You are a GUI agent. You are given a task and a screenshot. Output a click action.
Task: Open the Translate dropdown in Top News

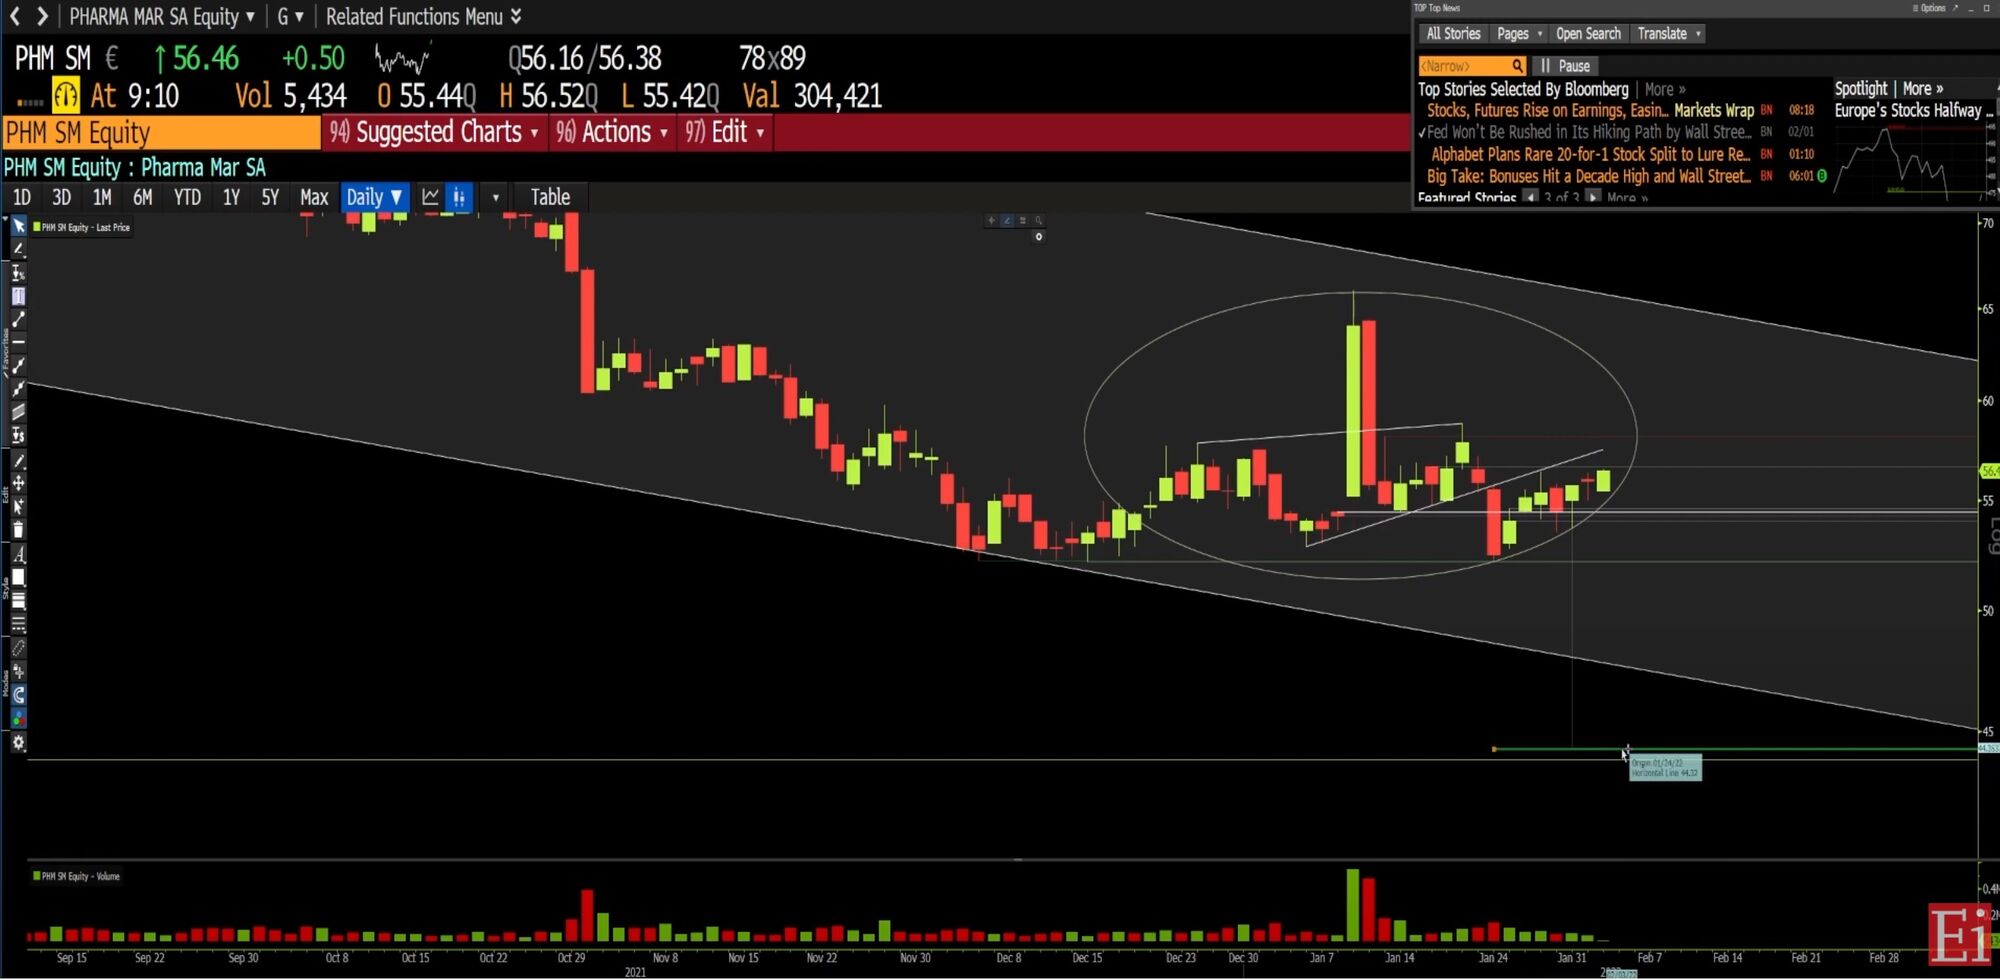1669,34
